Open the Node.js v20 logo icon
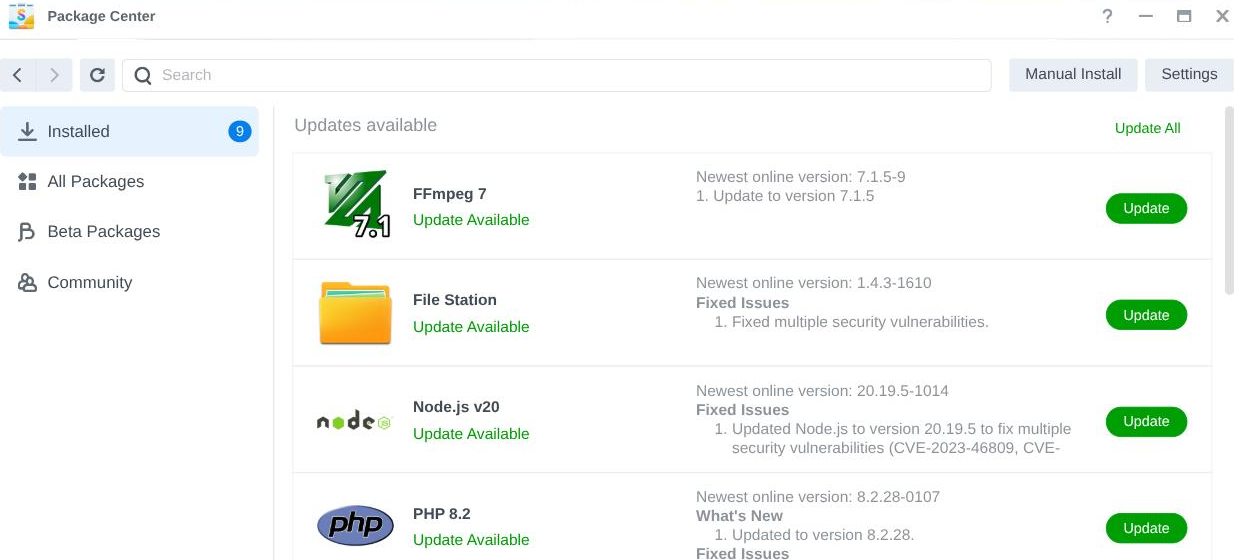Screen dimensions: 1234x560 click(x=354, y=422)
